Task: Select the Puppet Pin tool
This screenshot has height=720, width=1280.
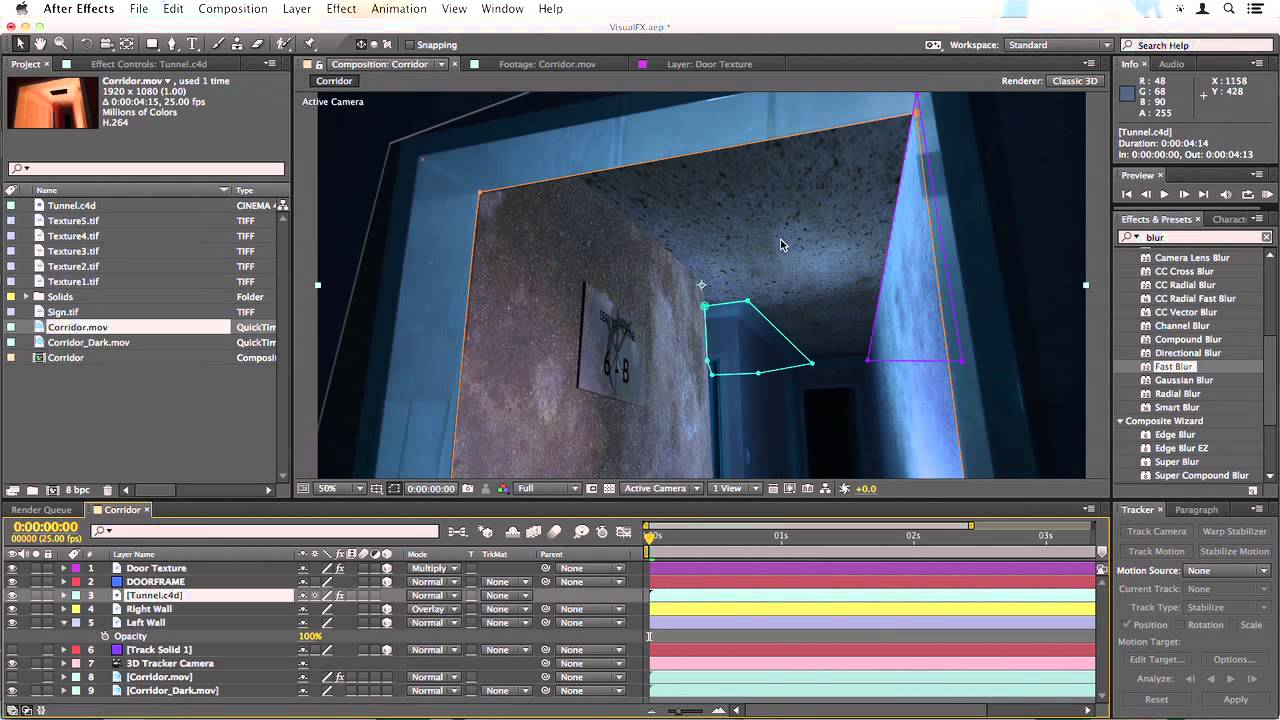Action: pos(310,44)
